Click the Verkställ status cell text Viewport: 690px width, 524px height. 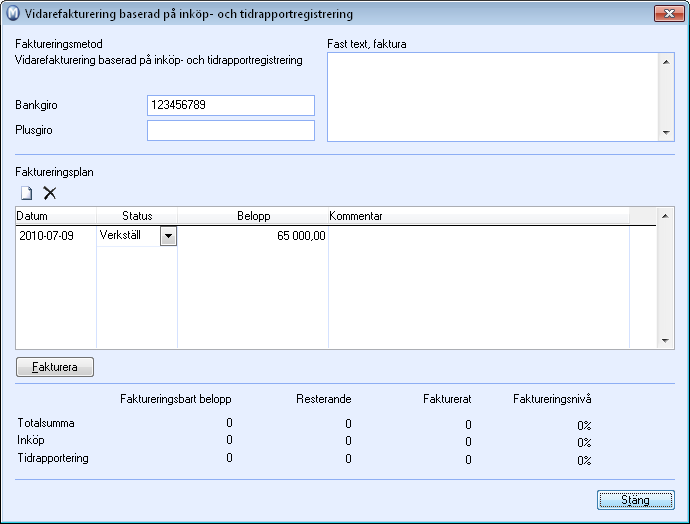120,235
